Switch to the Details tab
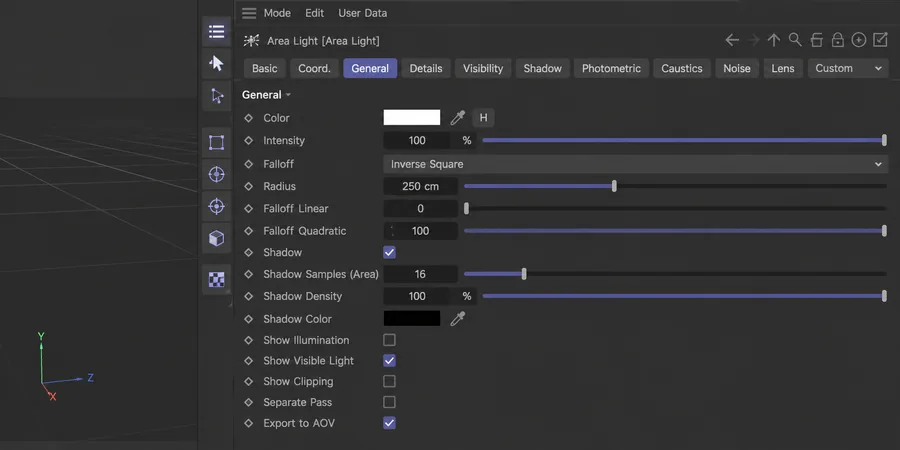Viewport: 900px width, 450px height. [x=426, y=68]
